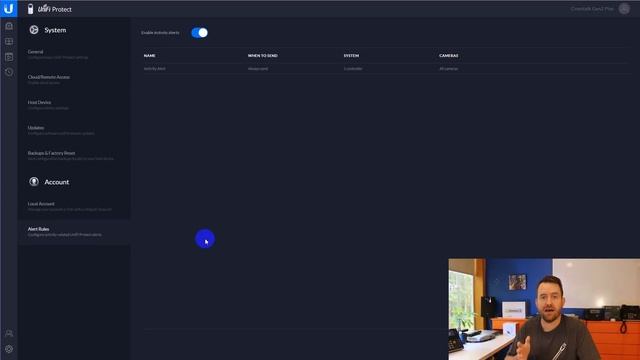The height and width of the screenshot is (360, 640).
Task: Click the System heading
Action: 55,30
